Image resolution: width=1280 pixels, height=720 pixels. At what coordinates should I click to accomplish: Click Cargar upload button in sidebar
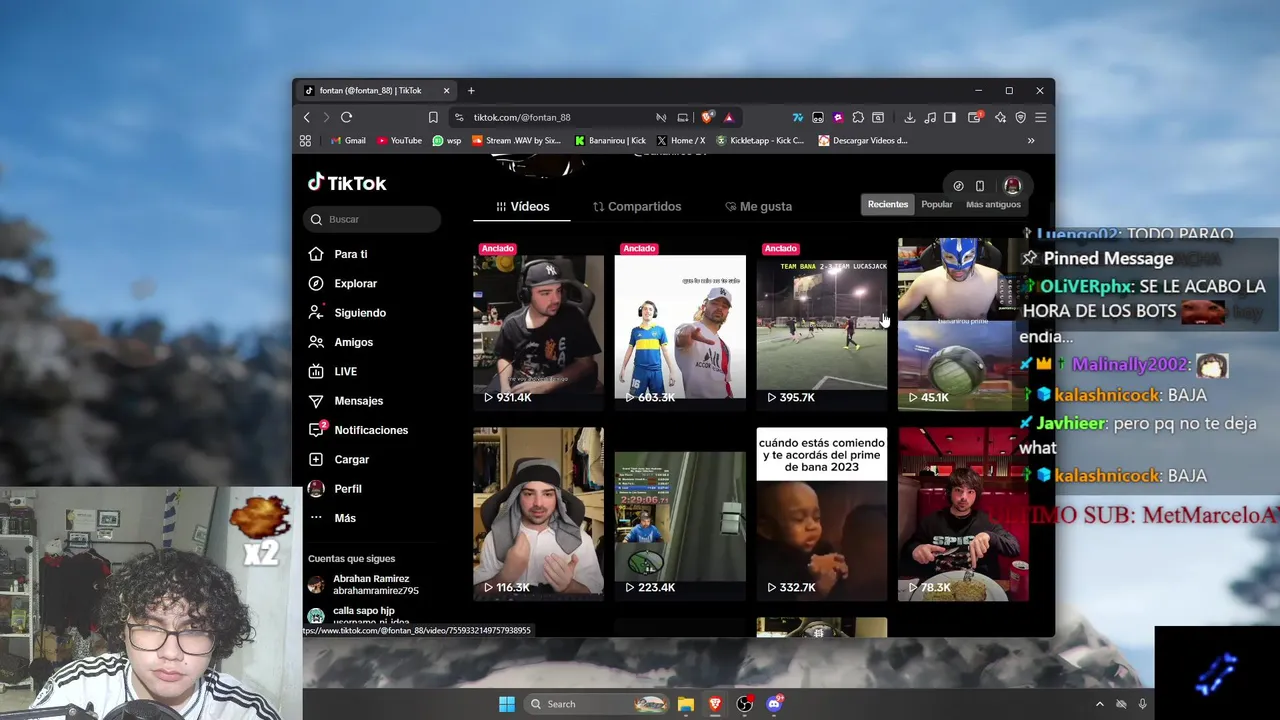coord(351,459)
